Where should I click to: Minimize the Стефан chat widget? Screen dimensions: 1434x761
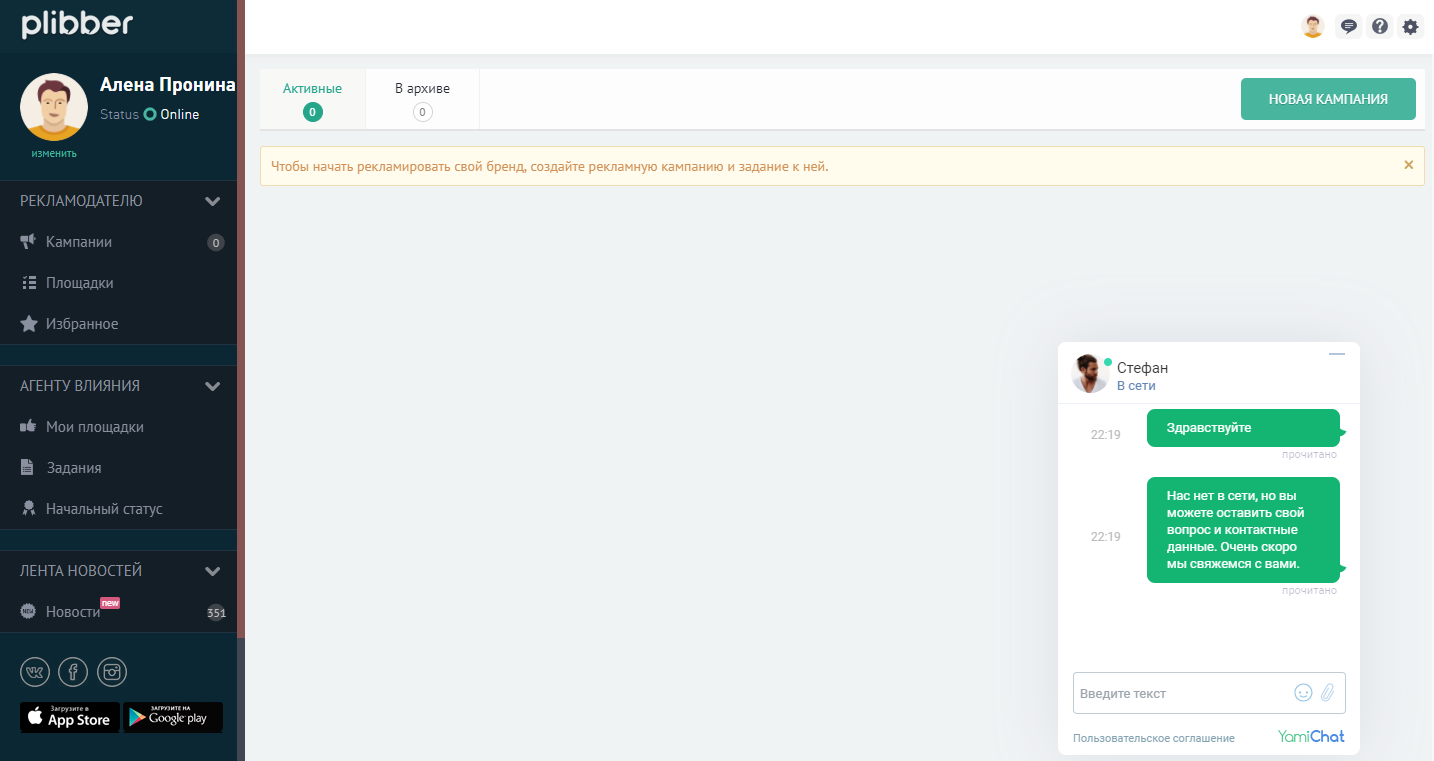point(1337,354)
